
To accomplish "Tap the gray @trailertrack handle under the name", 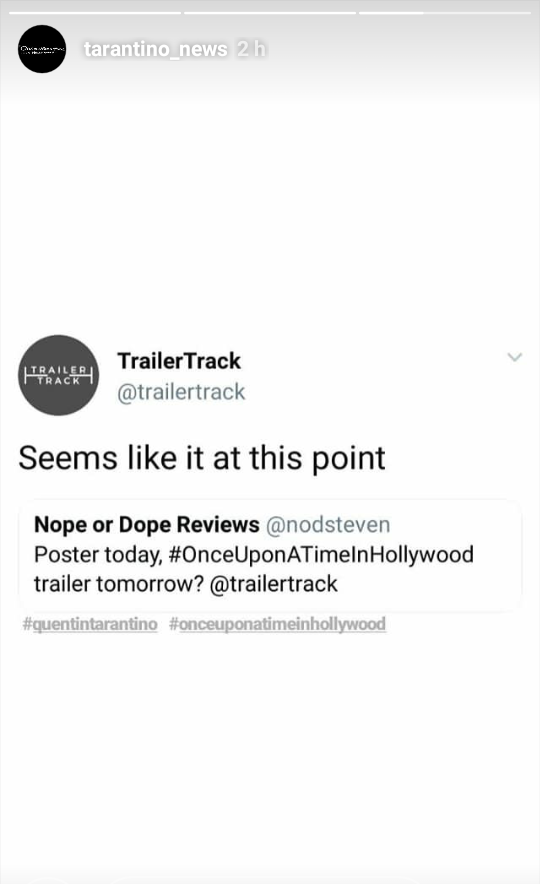I will 182,392.
